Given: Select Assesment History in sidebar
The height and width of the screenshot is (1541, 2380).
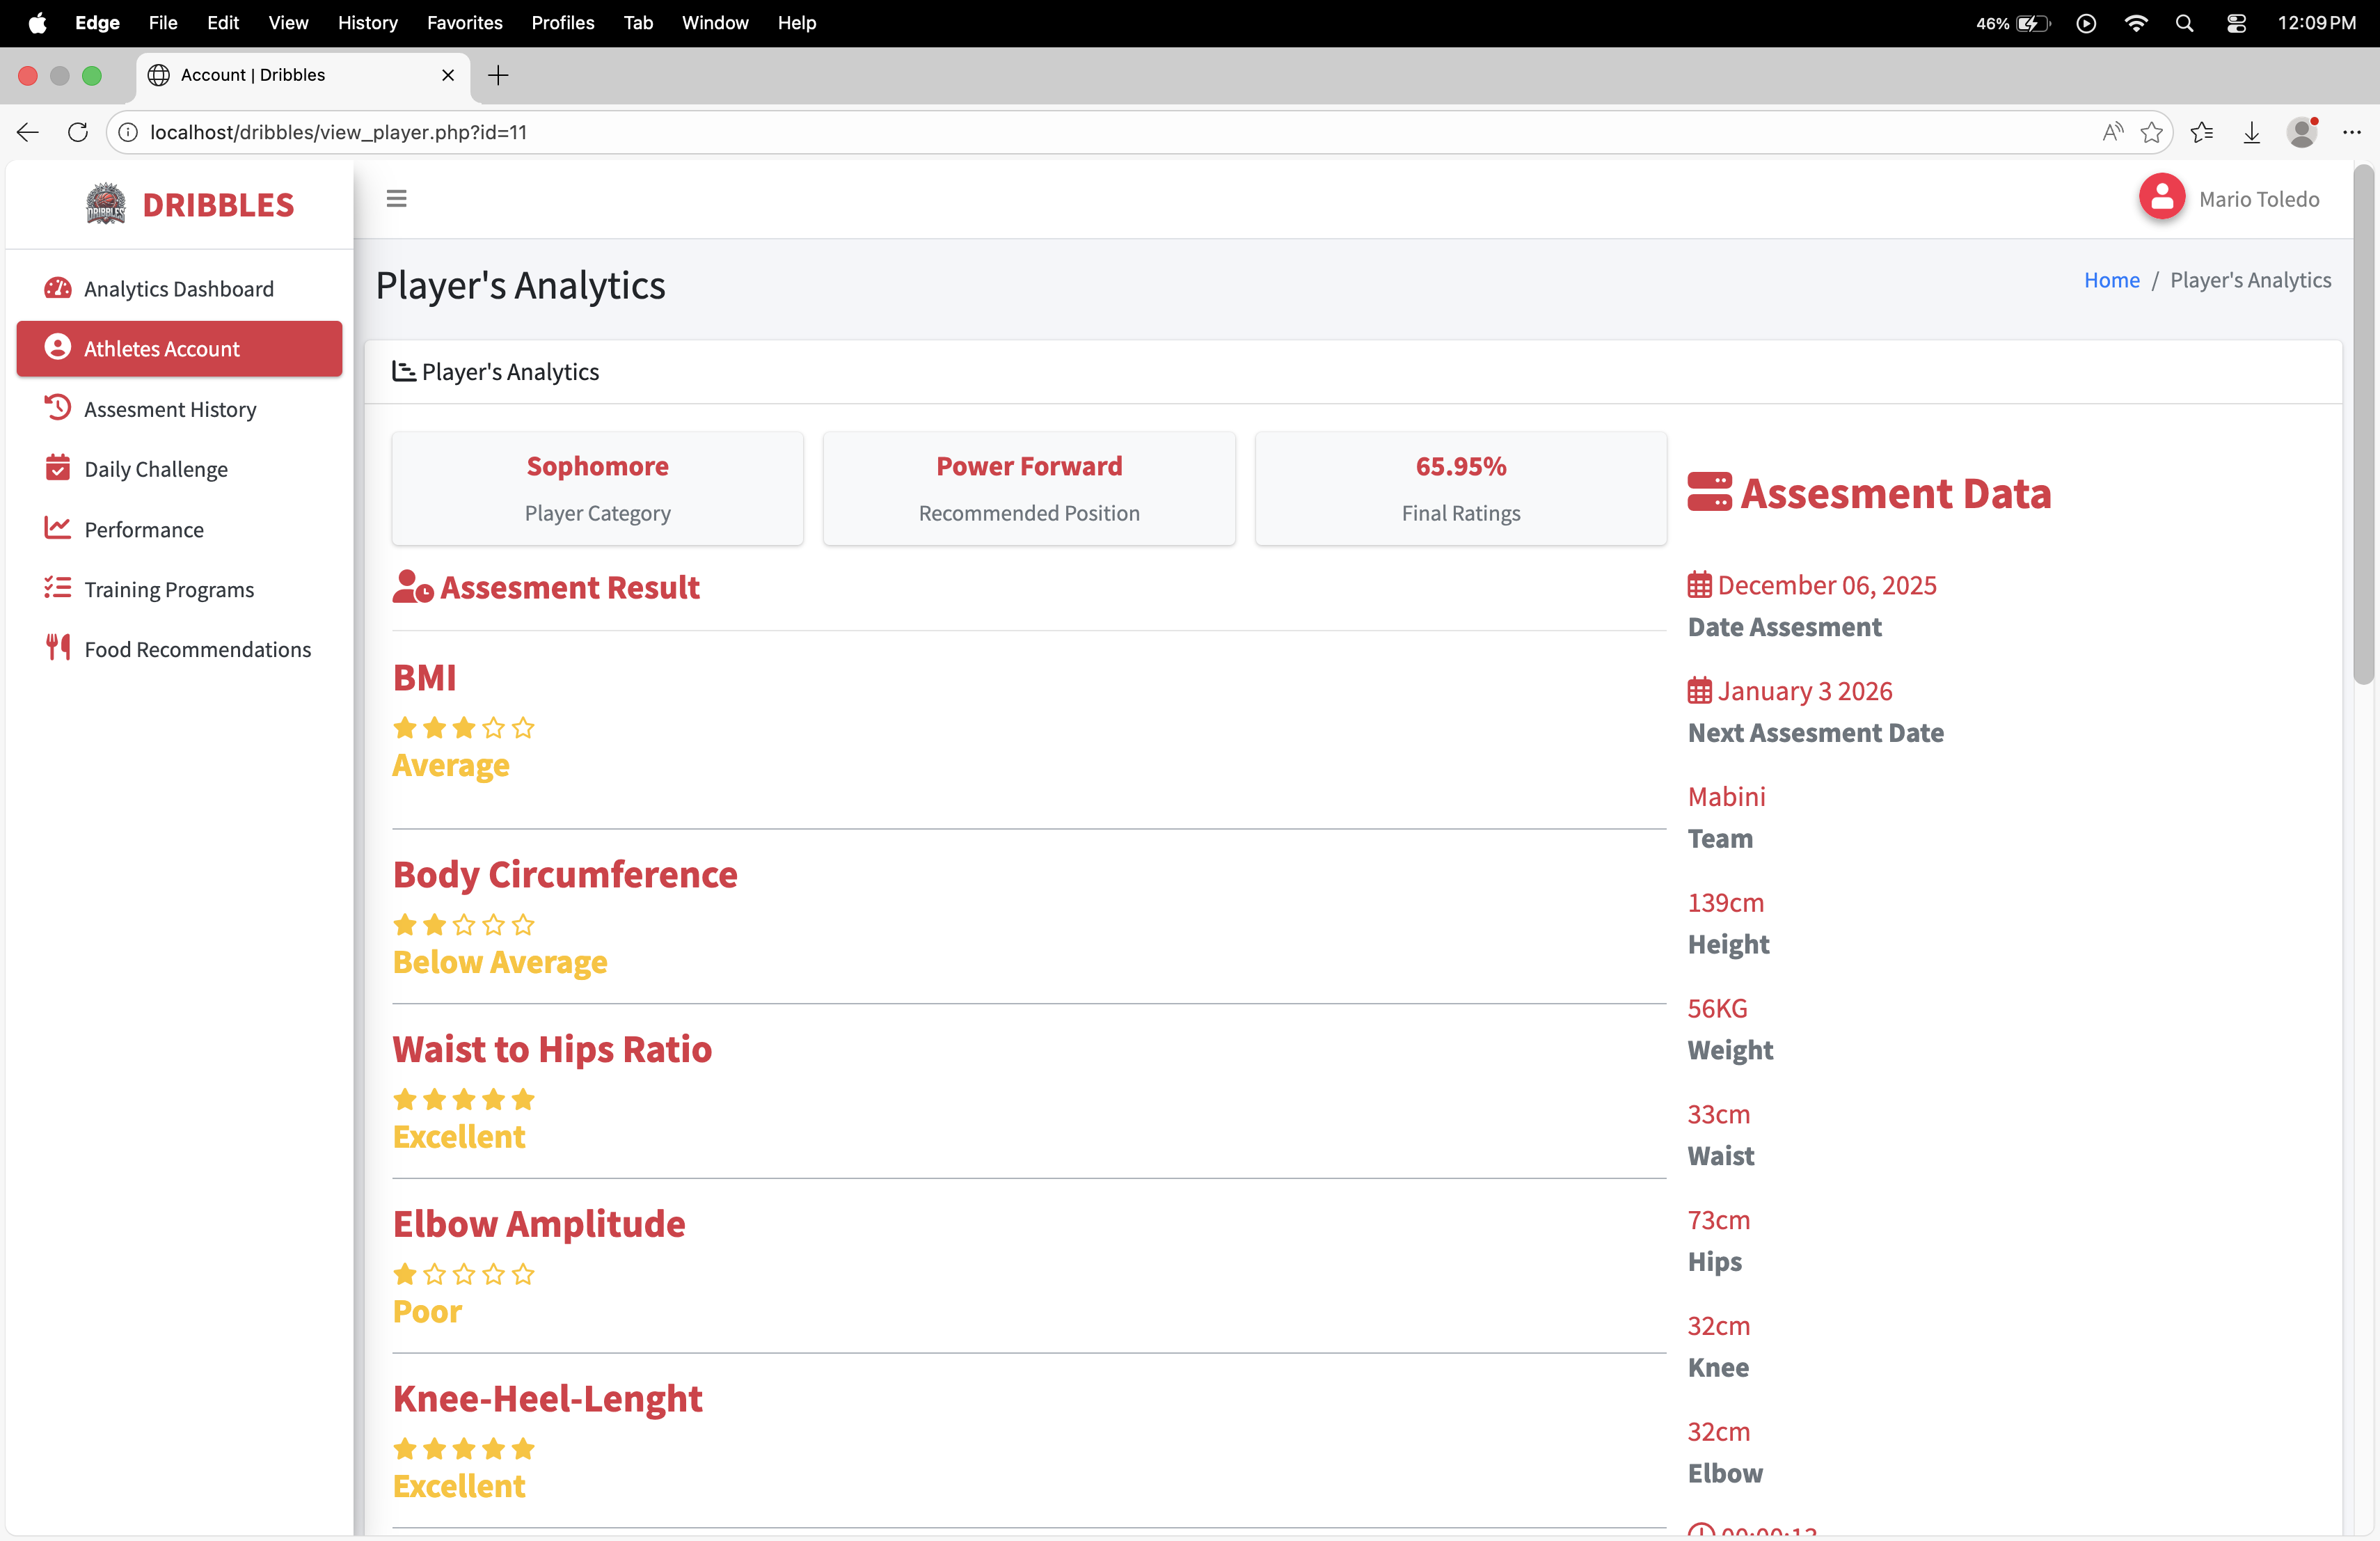Looking at the screenshot, I should point(170,409).
